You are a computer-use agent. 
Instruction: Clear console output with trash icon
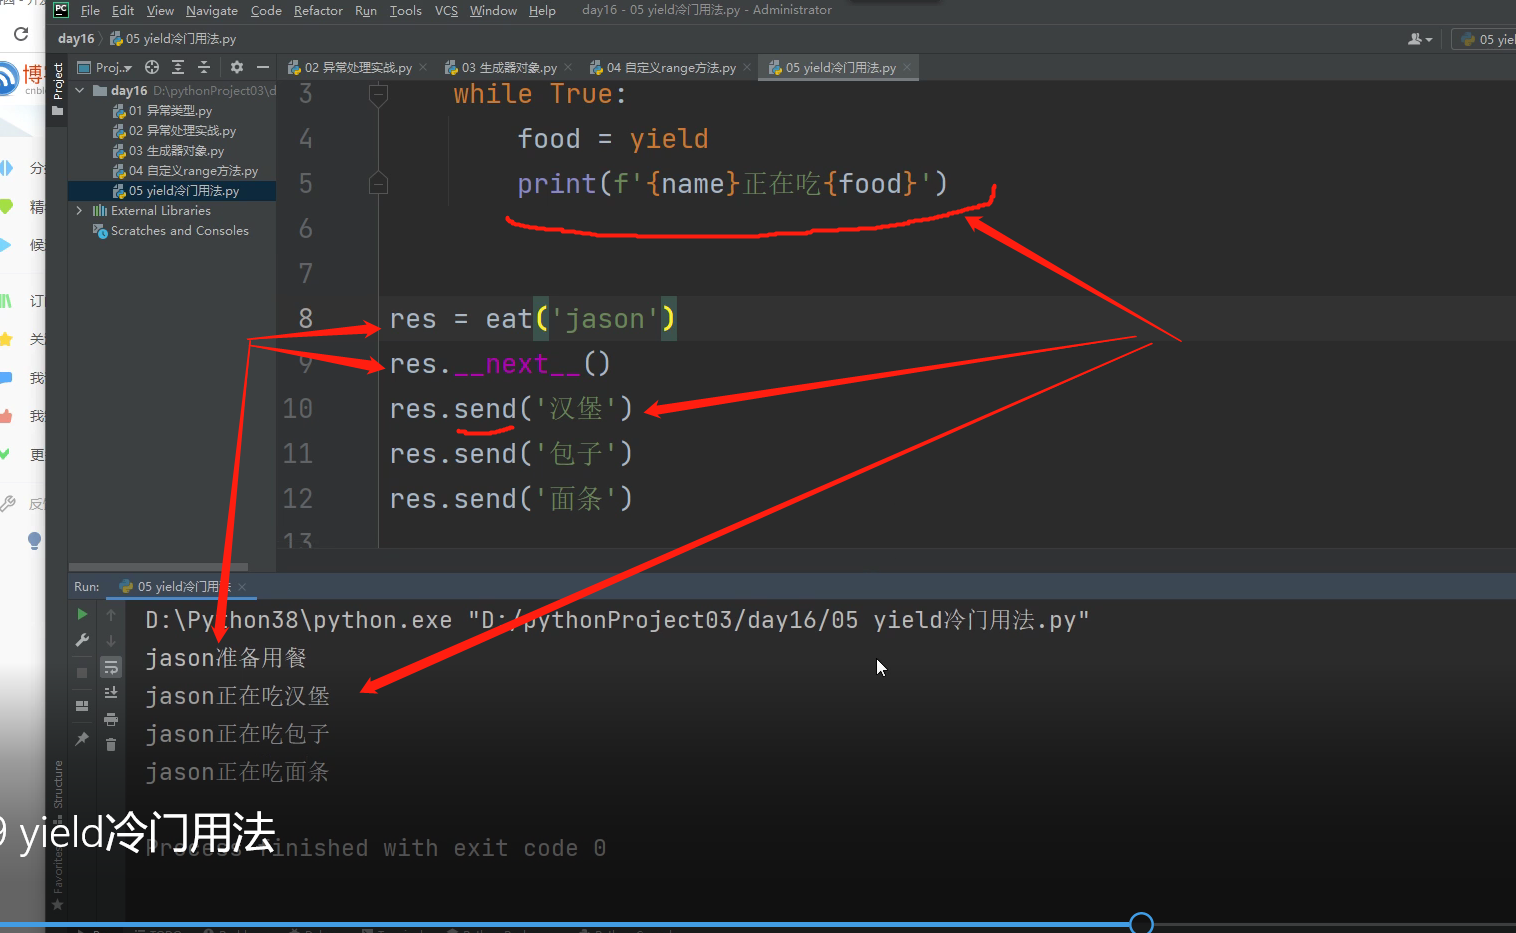coord(111,745)
